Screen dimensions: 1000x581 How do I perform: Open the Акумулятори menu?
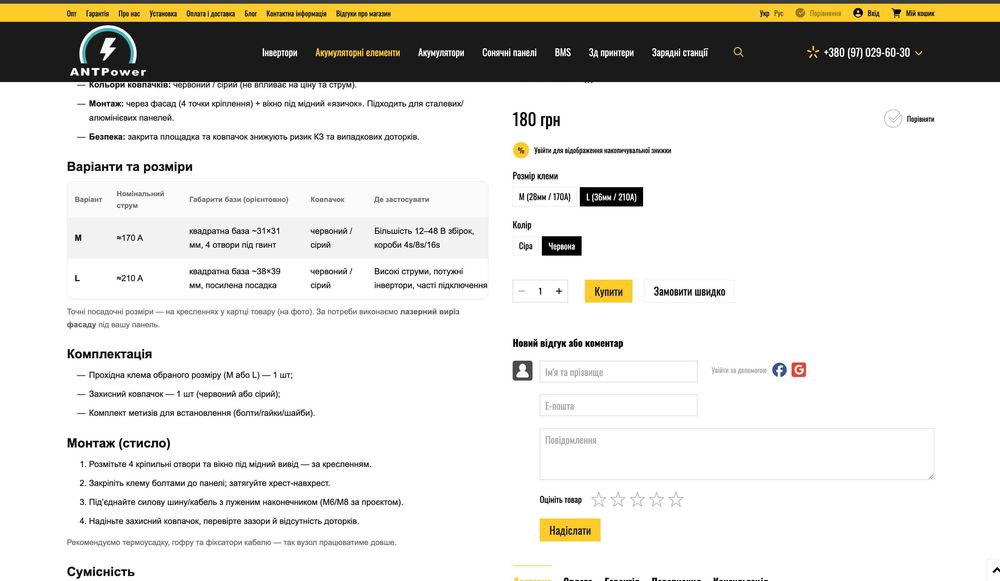(441, 52)
